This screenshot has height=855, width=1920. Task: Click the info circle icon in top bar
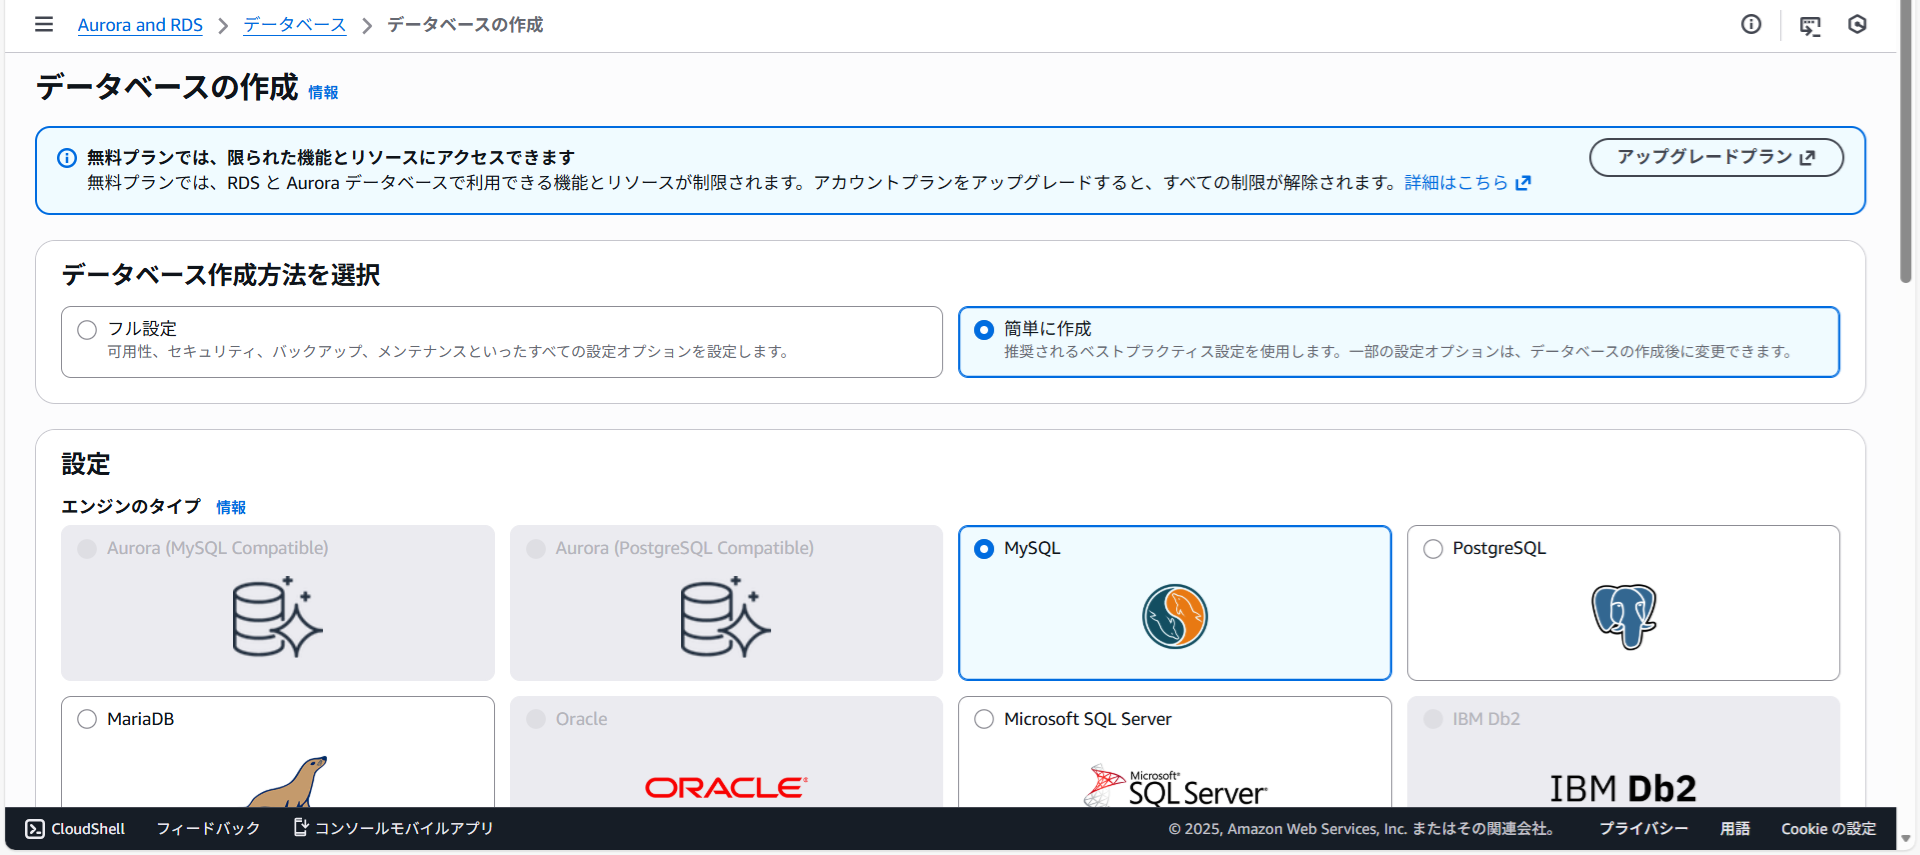pyautogui.click(x=1751, y=24)
